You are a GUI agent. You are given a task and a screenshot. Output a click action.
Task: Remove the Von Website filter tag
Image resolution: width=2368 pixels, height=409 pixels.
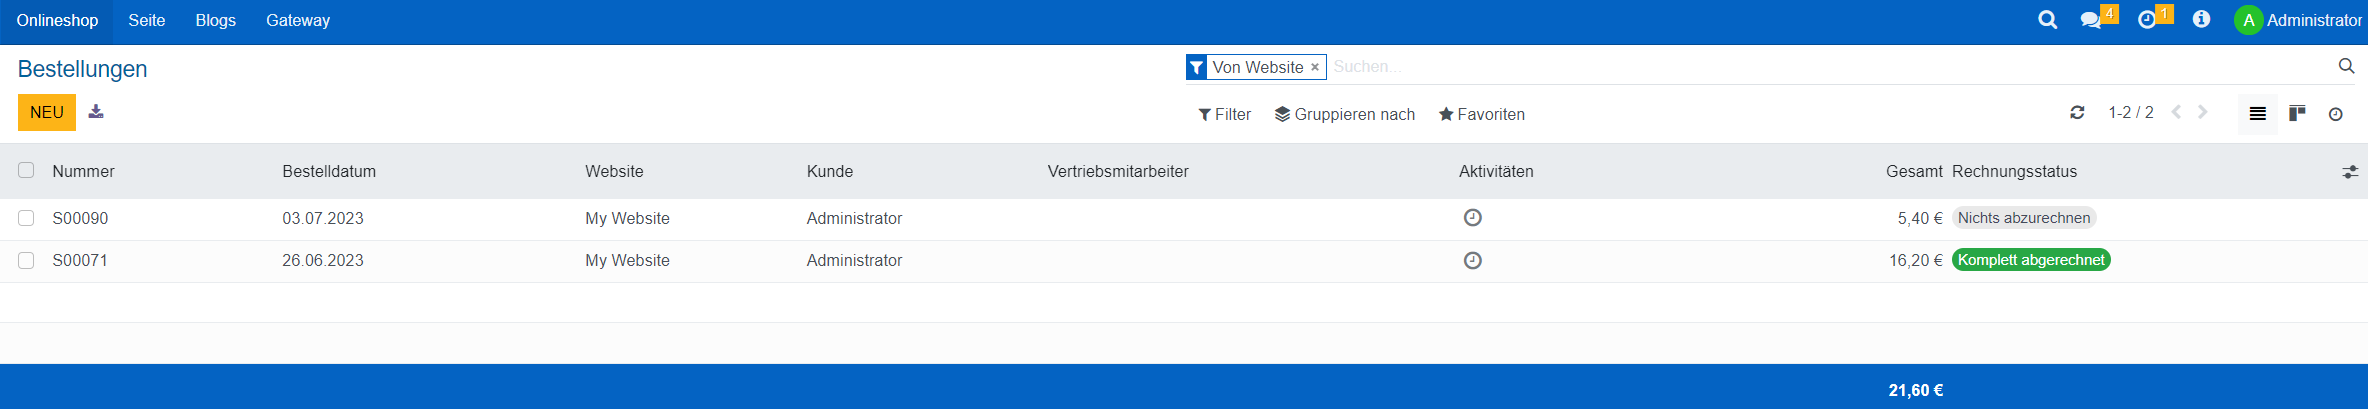tap(1315, 67)
